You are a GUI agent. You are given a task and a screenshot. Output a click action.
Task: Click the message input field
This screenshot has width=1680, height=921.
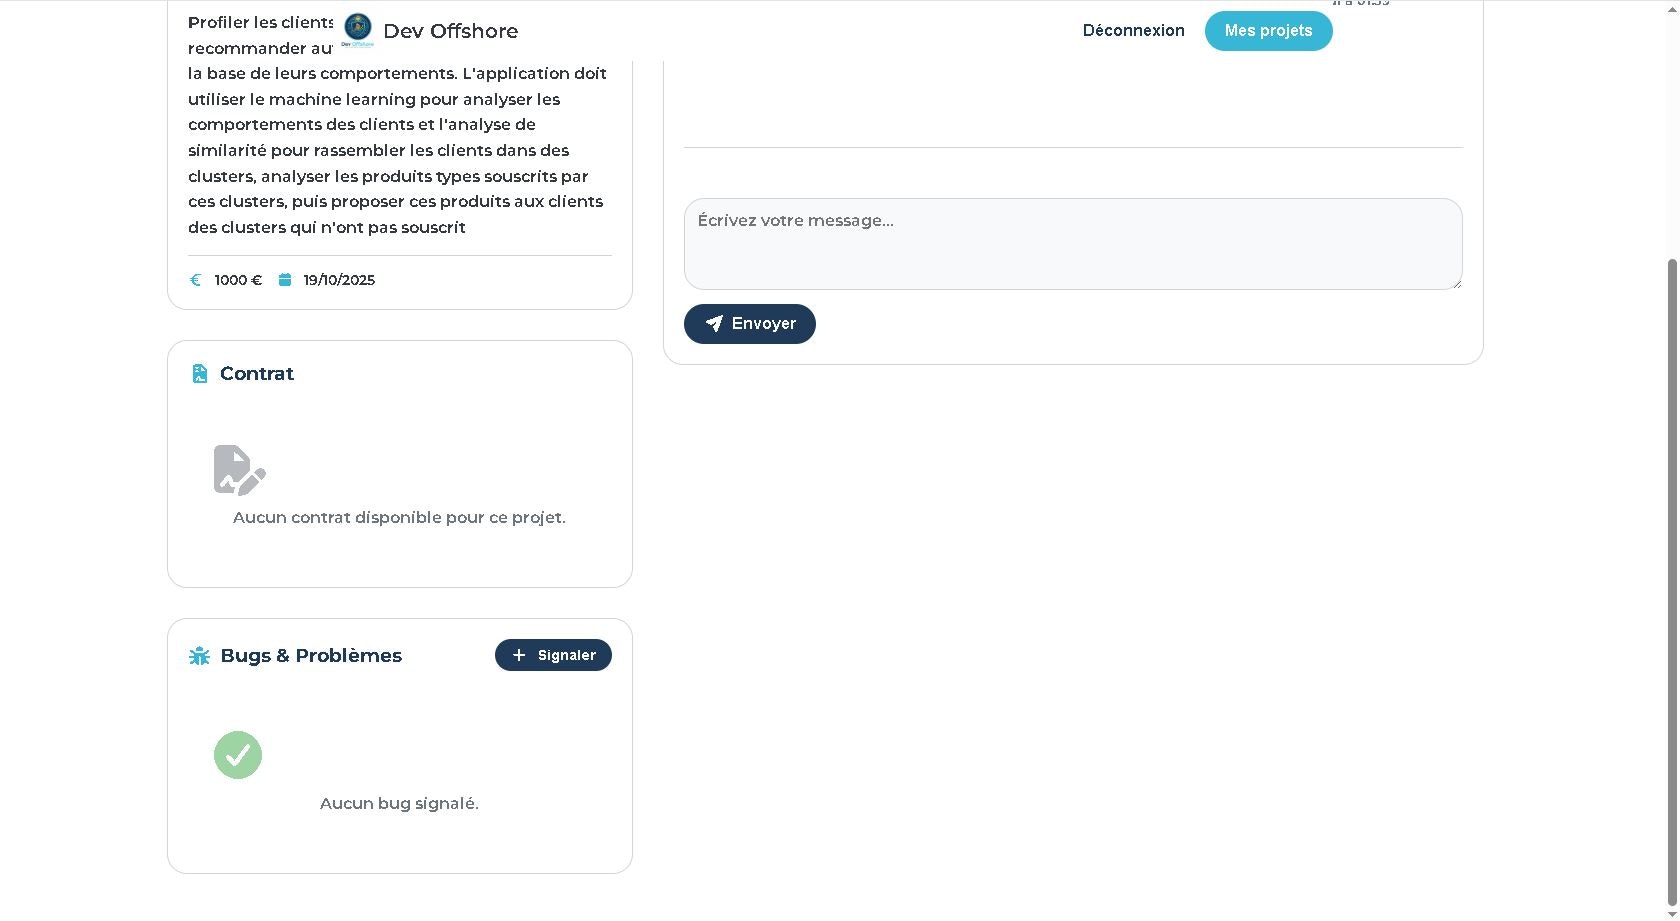coord(1072,243)
